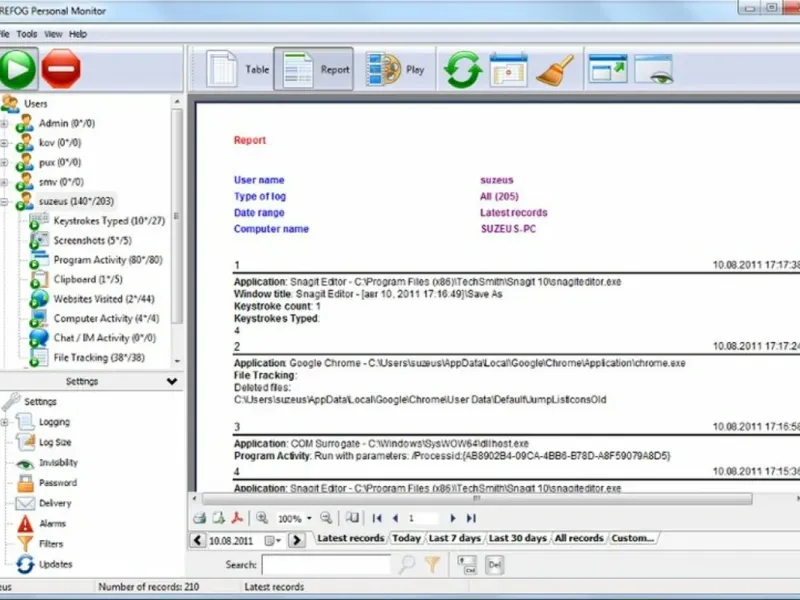The image size is (800, 600).
Task: Select user suzeus (140*/203)
Action: [x=76, y=202]
